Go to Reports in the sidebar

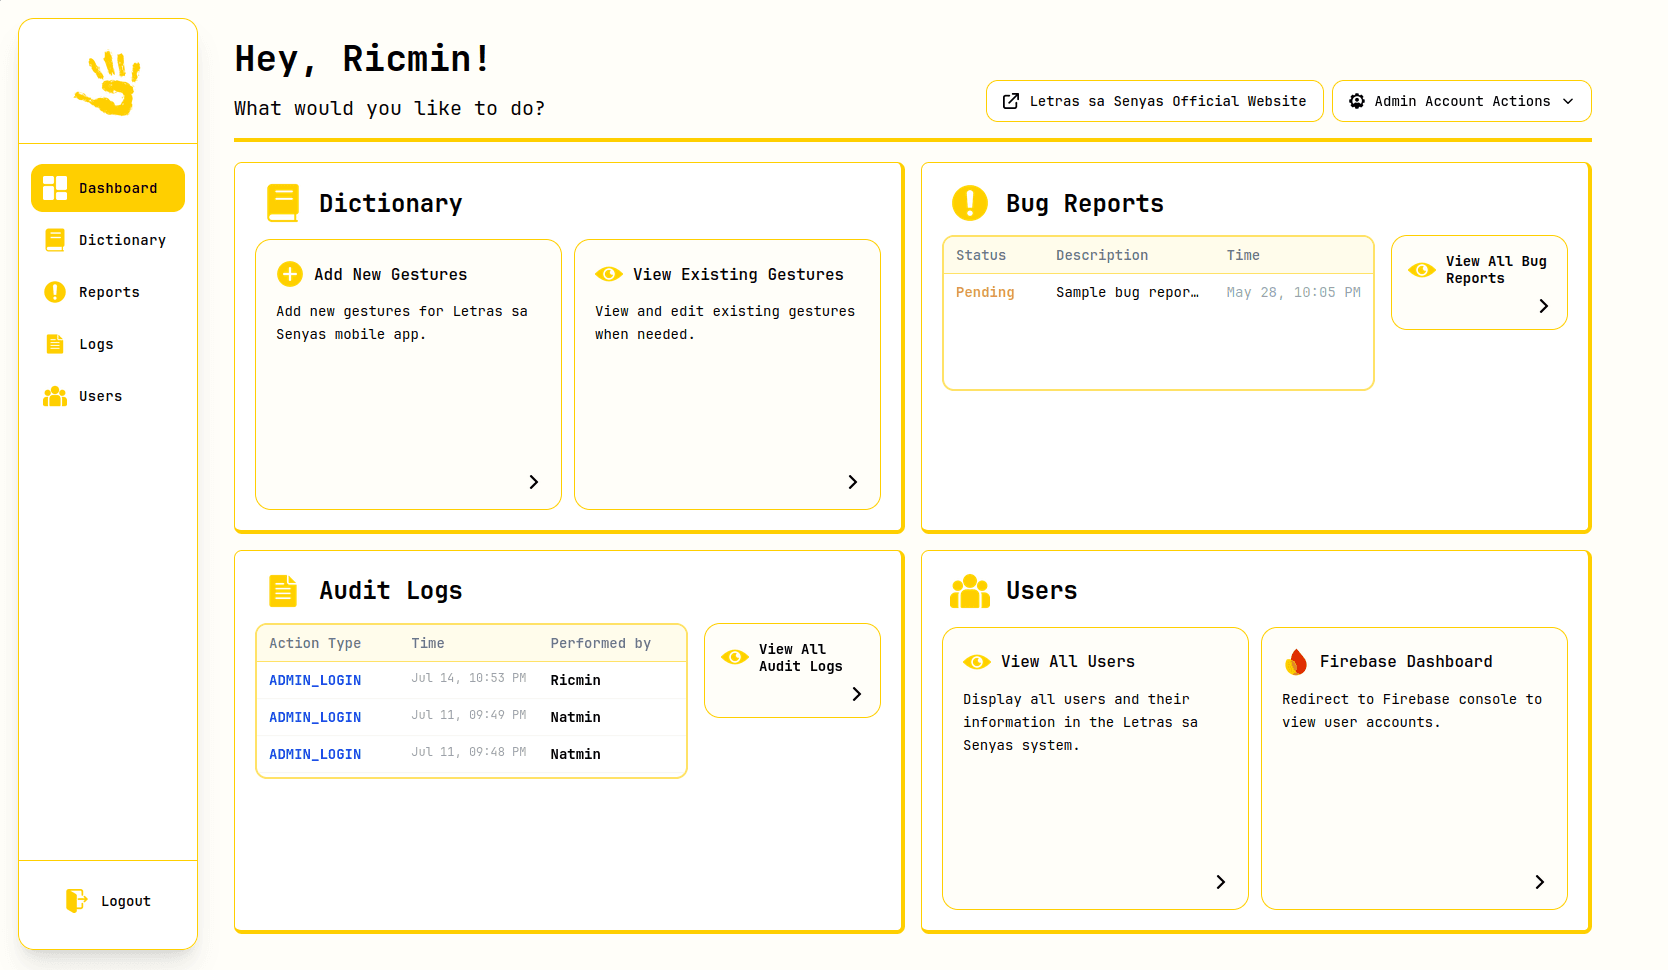(x=108, y=292)
